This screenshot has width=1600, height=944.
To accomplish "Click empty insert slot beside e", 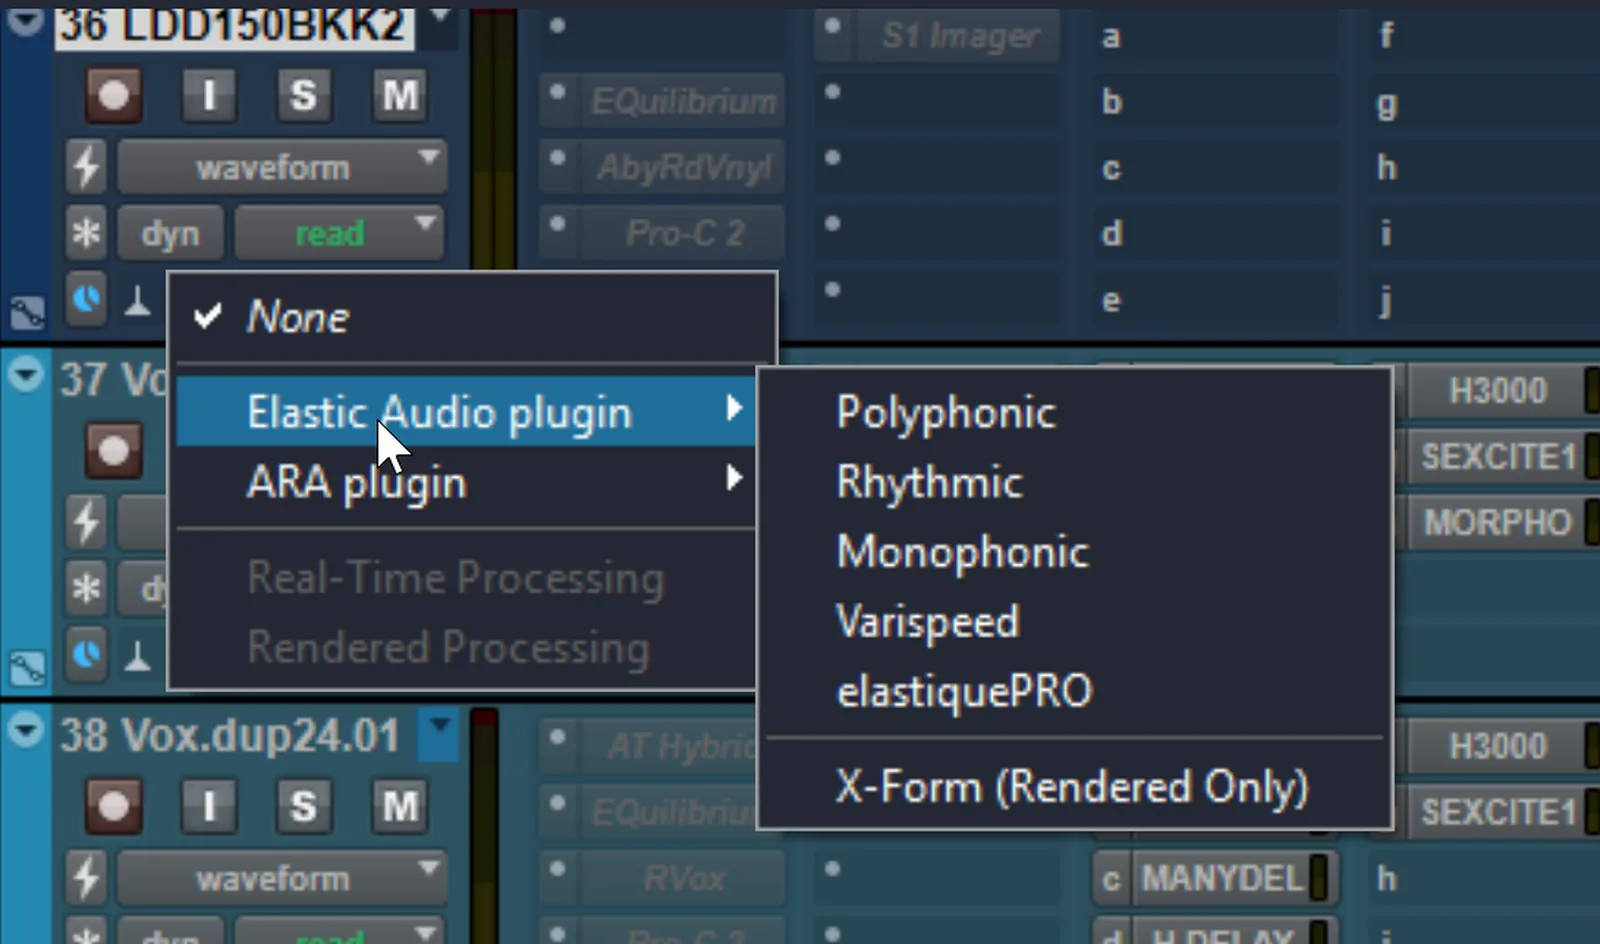I will click(x=936, y=299).
